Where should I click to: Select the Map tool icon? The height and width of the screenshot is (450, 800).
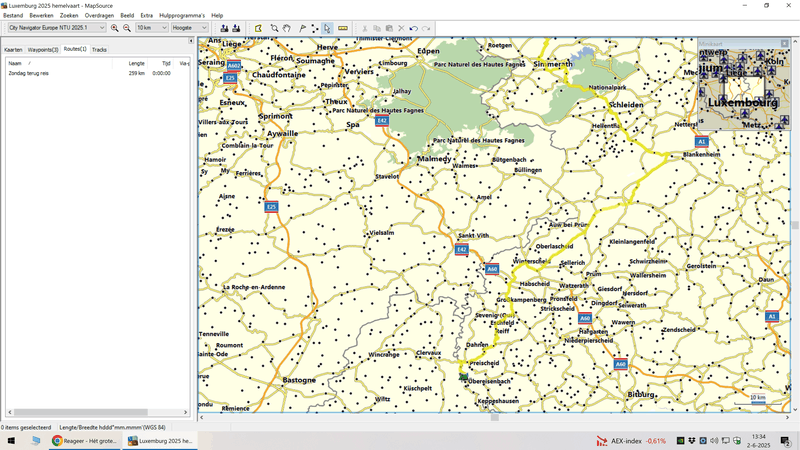(x=258, y=28)
